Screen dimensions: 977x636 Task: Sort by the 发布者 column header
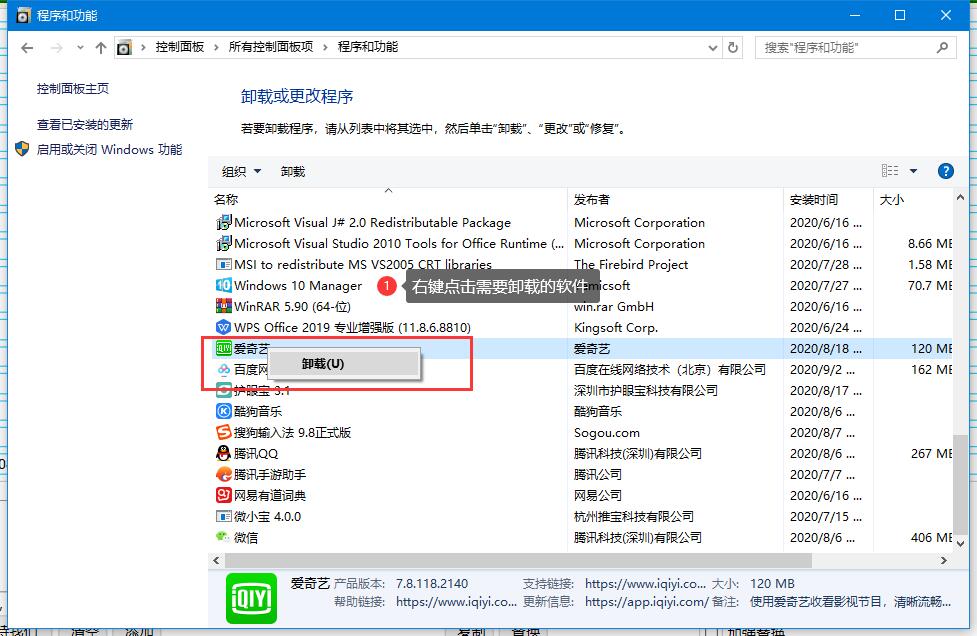pos(592,199)
